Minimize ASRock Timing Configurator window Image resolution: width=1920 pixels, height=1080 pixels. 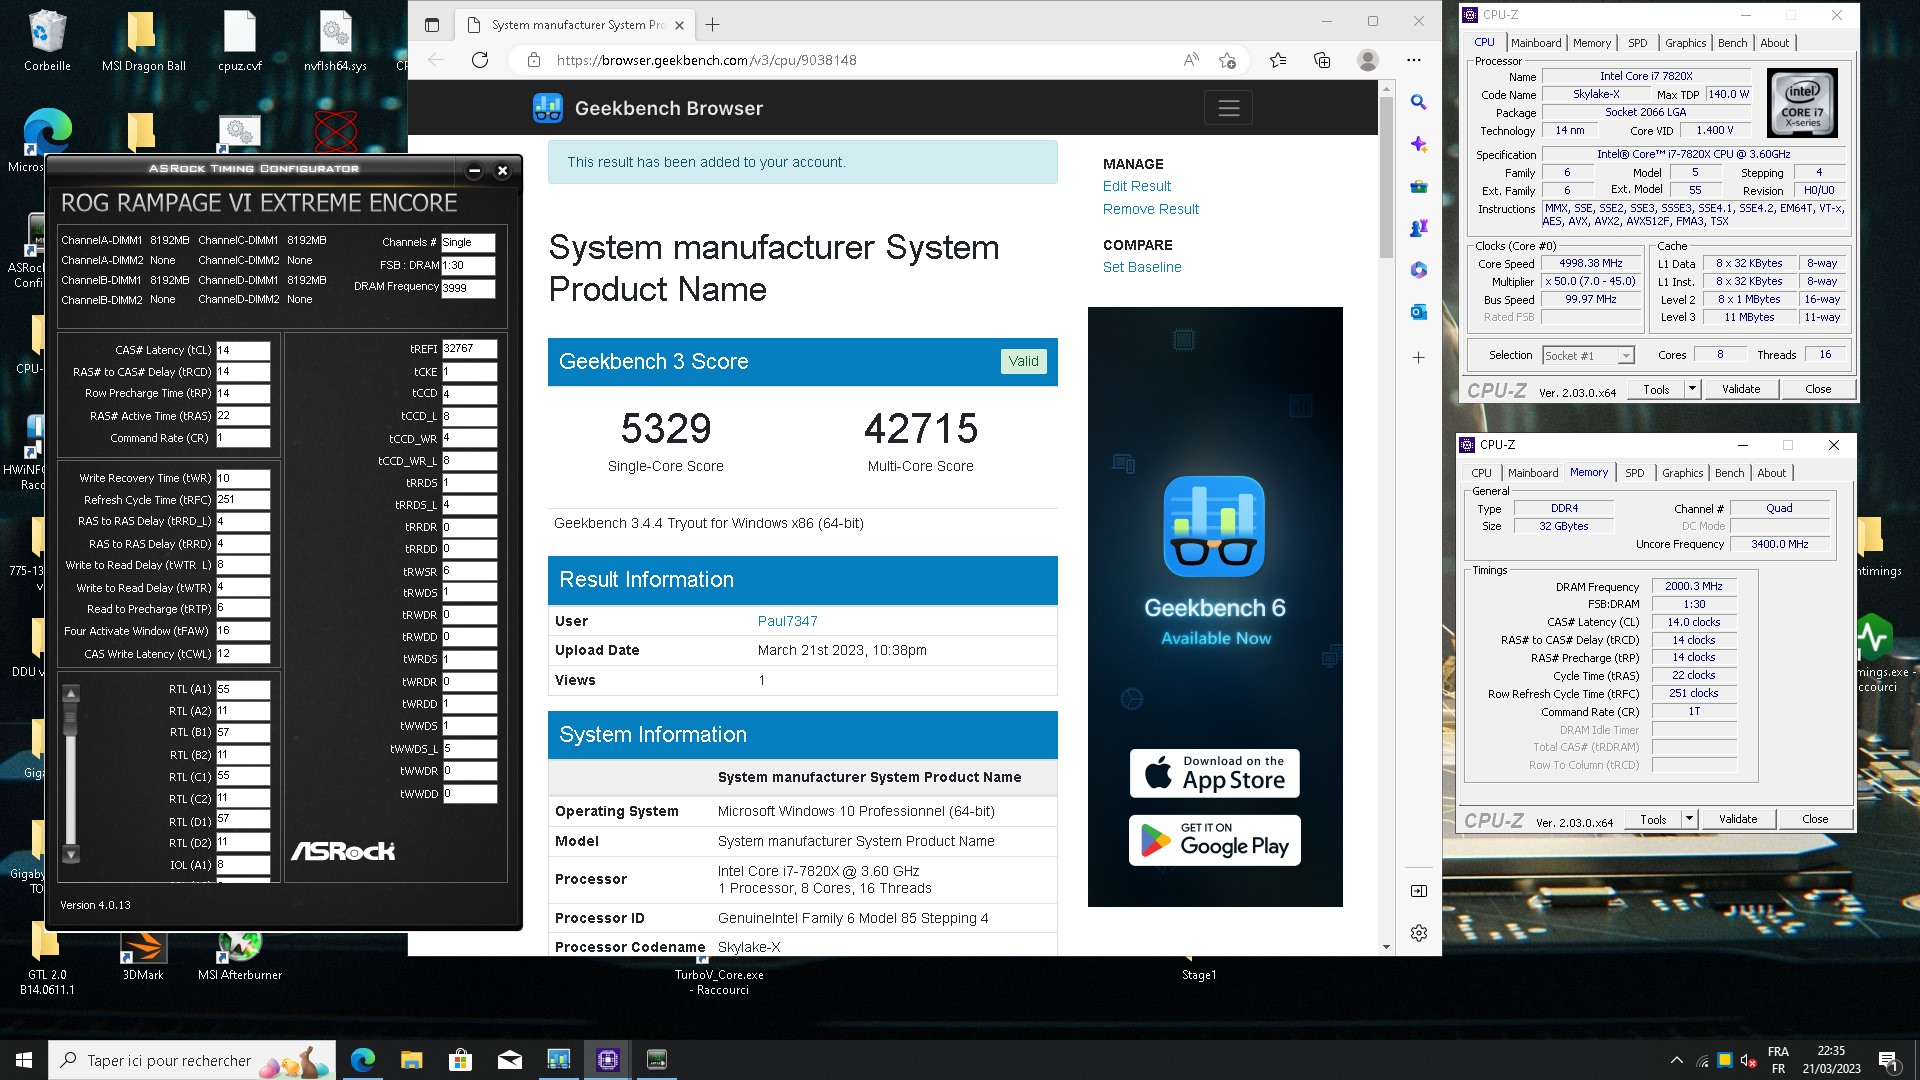[475, 170]
